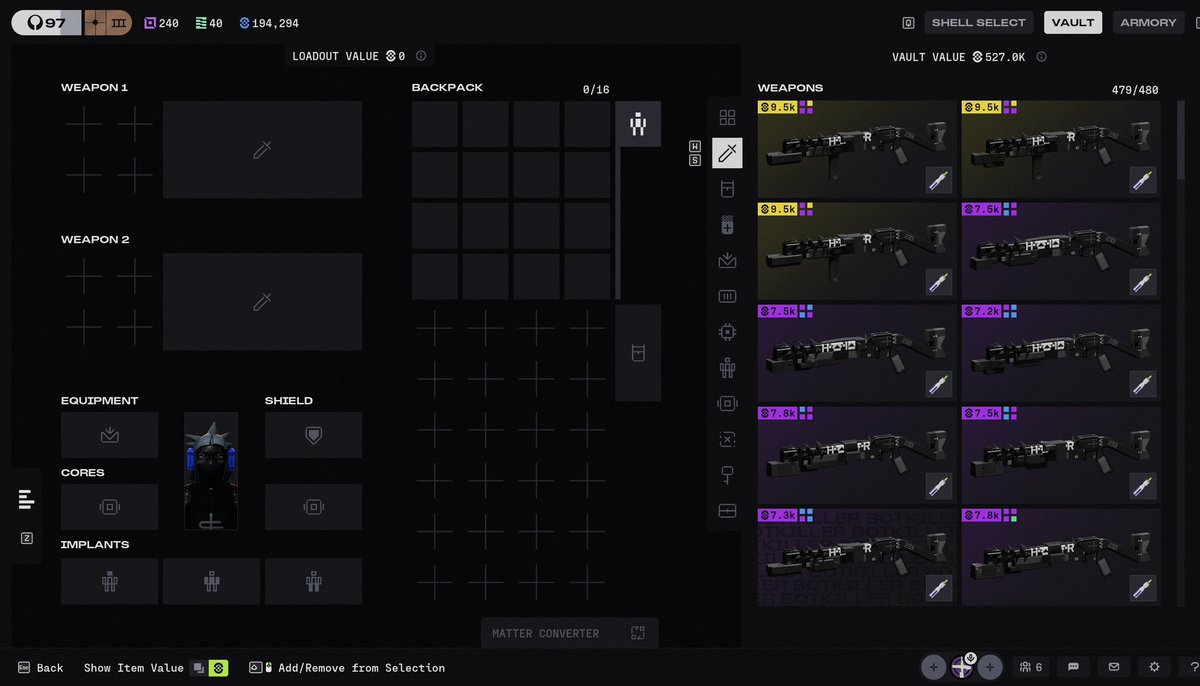The image size is (1200, 686).
Task: Switch backpack panel to runner figure tab
Action: click(x=638, y=124)
